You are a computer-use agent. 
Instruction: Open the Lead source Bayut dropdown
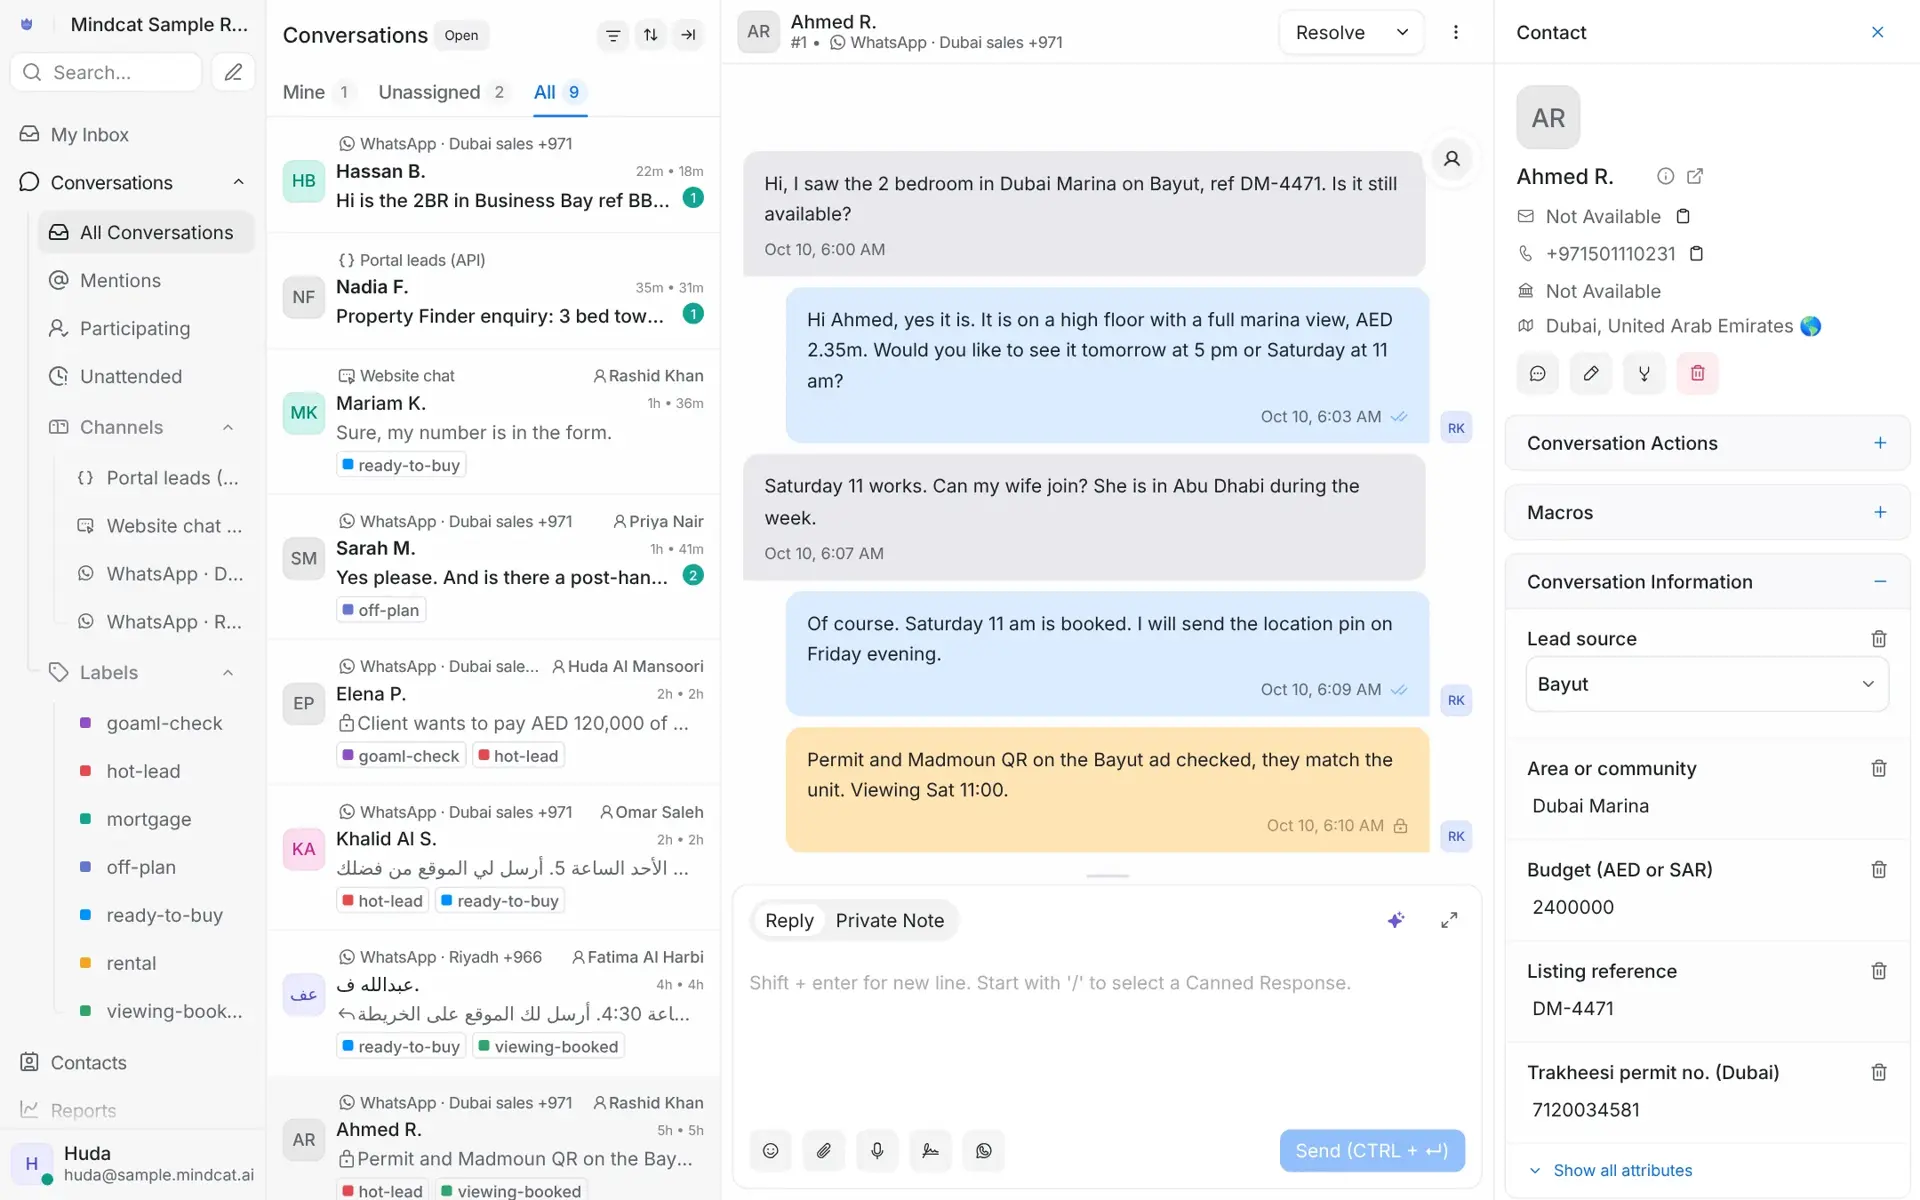1707,684
